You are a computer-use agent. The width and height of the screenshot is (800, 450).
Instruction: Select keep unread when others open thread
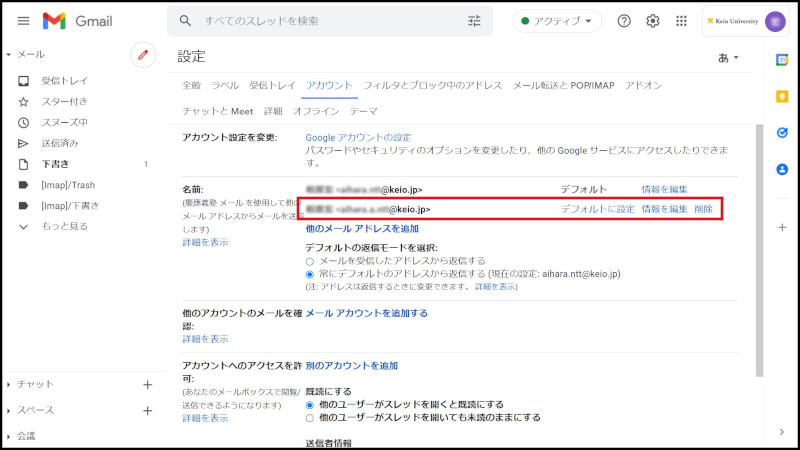[x=310, y=418]
